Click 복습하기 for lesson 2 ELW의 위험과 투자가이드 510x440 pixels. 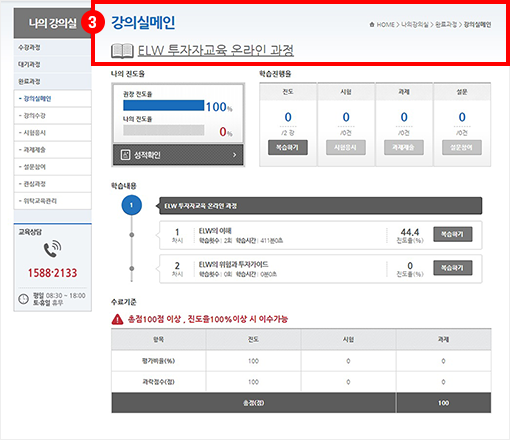[x=453, y=268]
